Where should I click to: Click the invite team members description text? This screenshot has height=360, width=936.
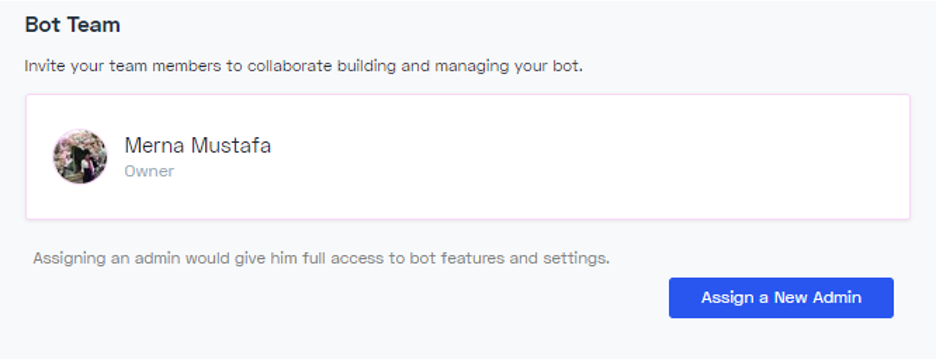[x=303, y=66]
